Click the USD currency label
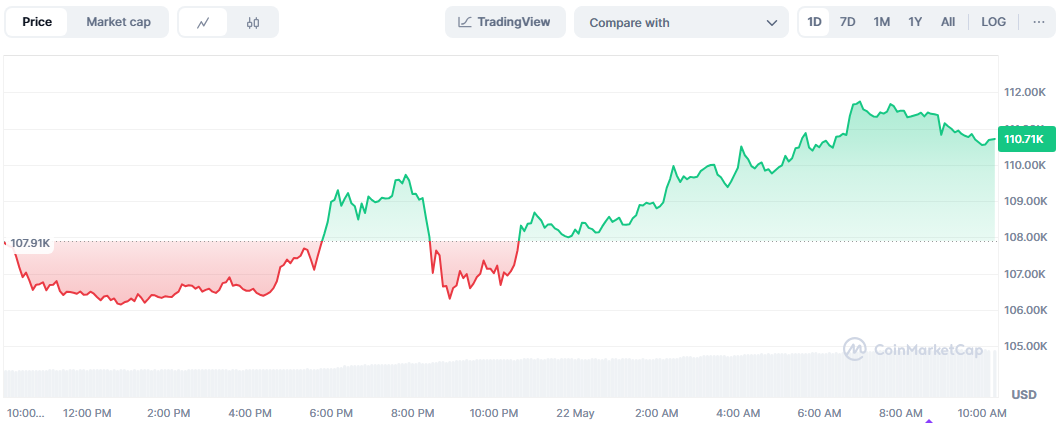Screen dimensions: 1061x430 tap(1023, 395)
